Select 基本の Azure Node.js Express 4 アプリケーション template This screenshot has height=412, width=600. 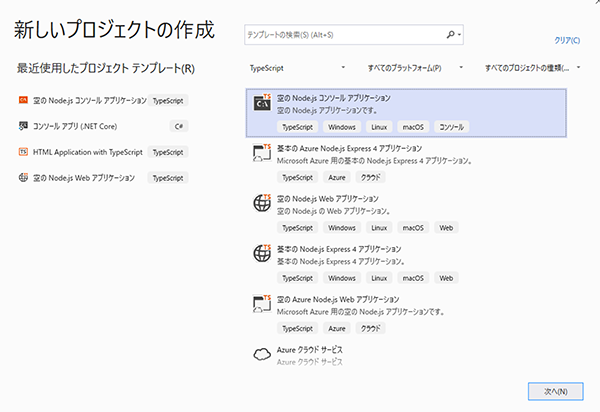tap(406, 163)
